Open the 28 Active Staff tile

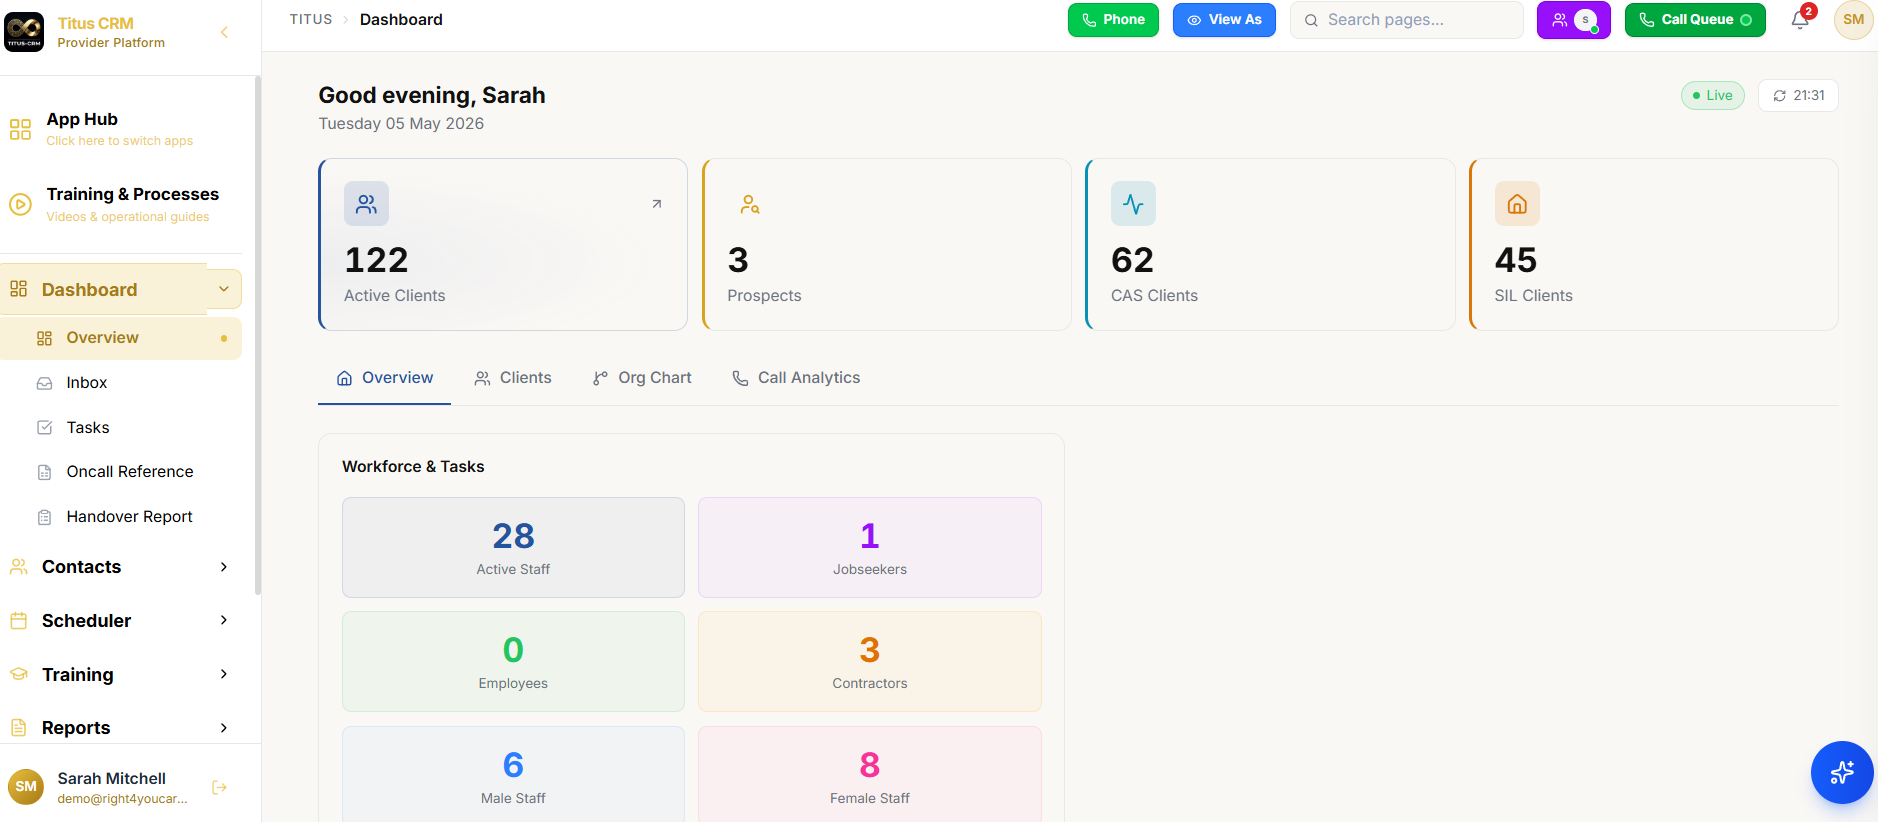click(513, 548)
